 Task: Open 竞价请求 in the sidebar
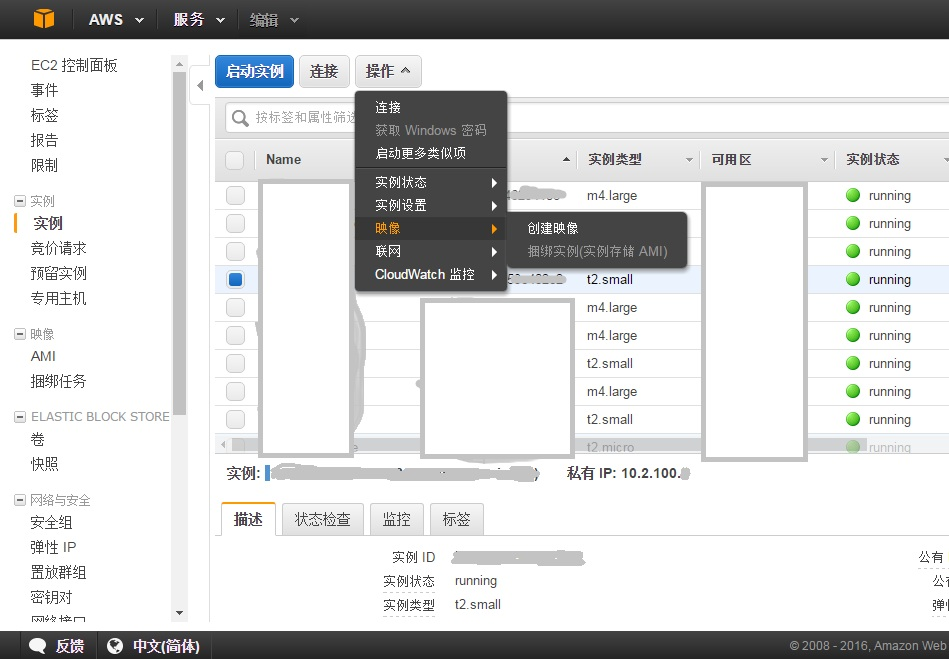[58, 248]
